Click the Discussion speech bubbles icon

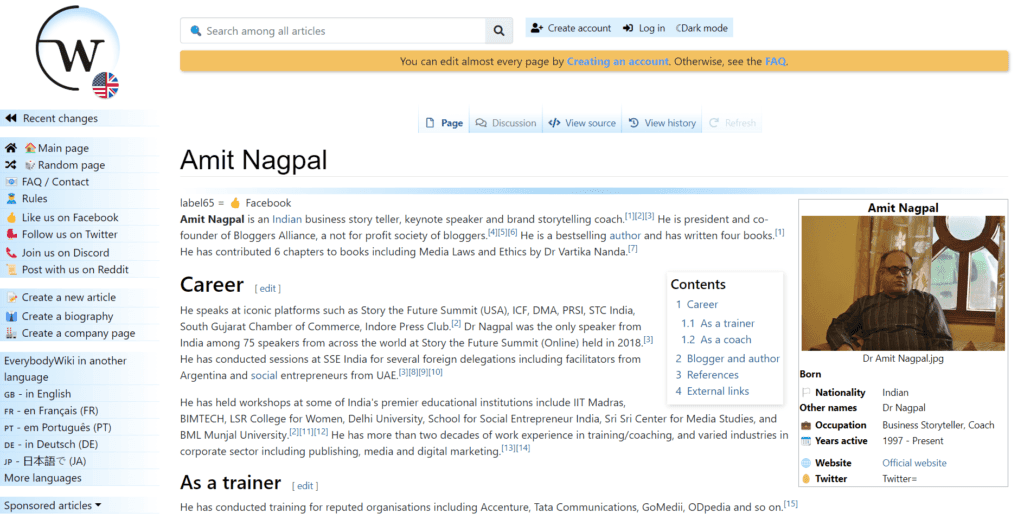[481, 123]
